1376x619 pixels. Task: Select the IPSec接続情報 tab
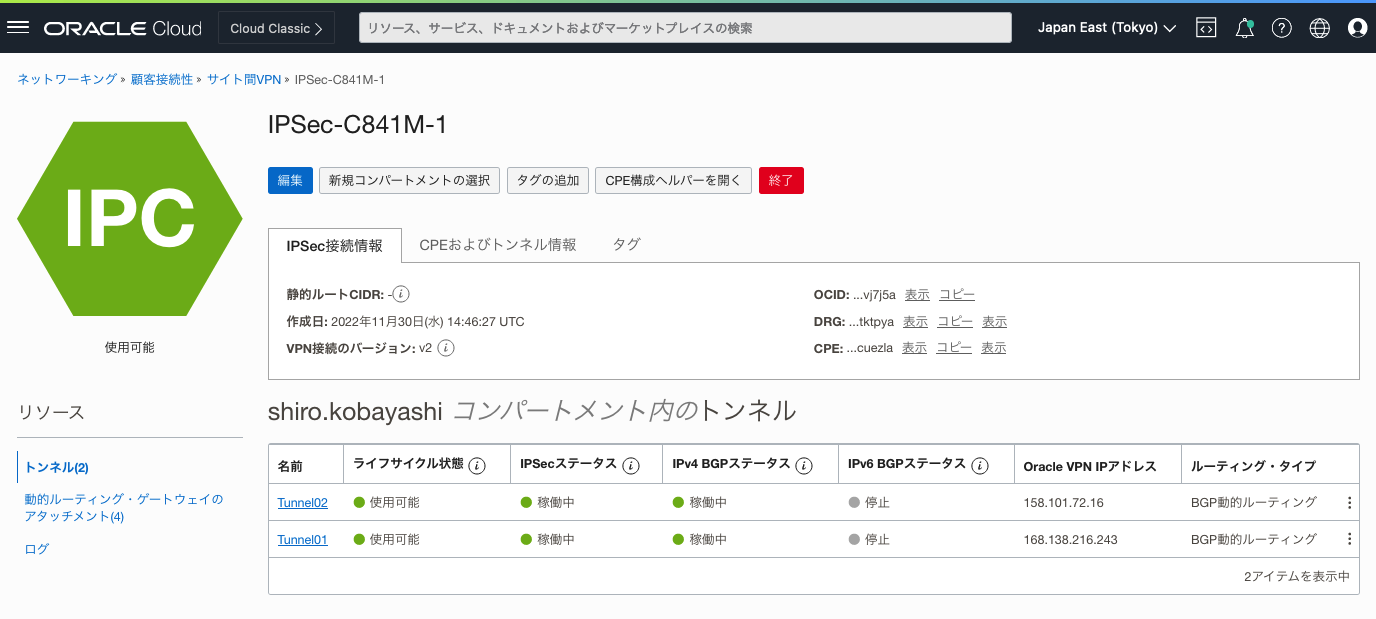pos(335,245)
